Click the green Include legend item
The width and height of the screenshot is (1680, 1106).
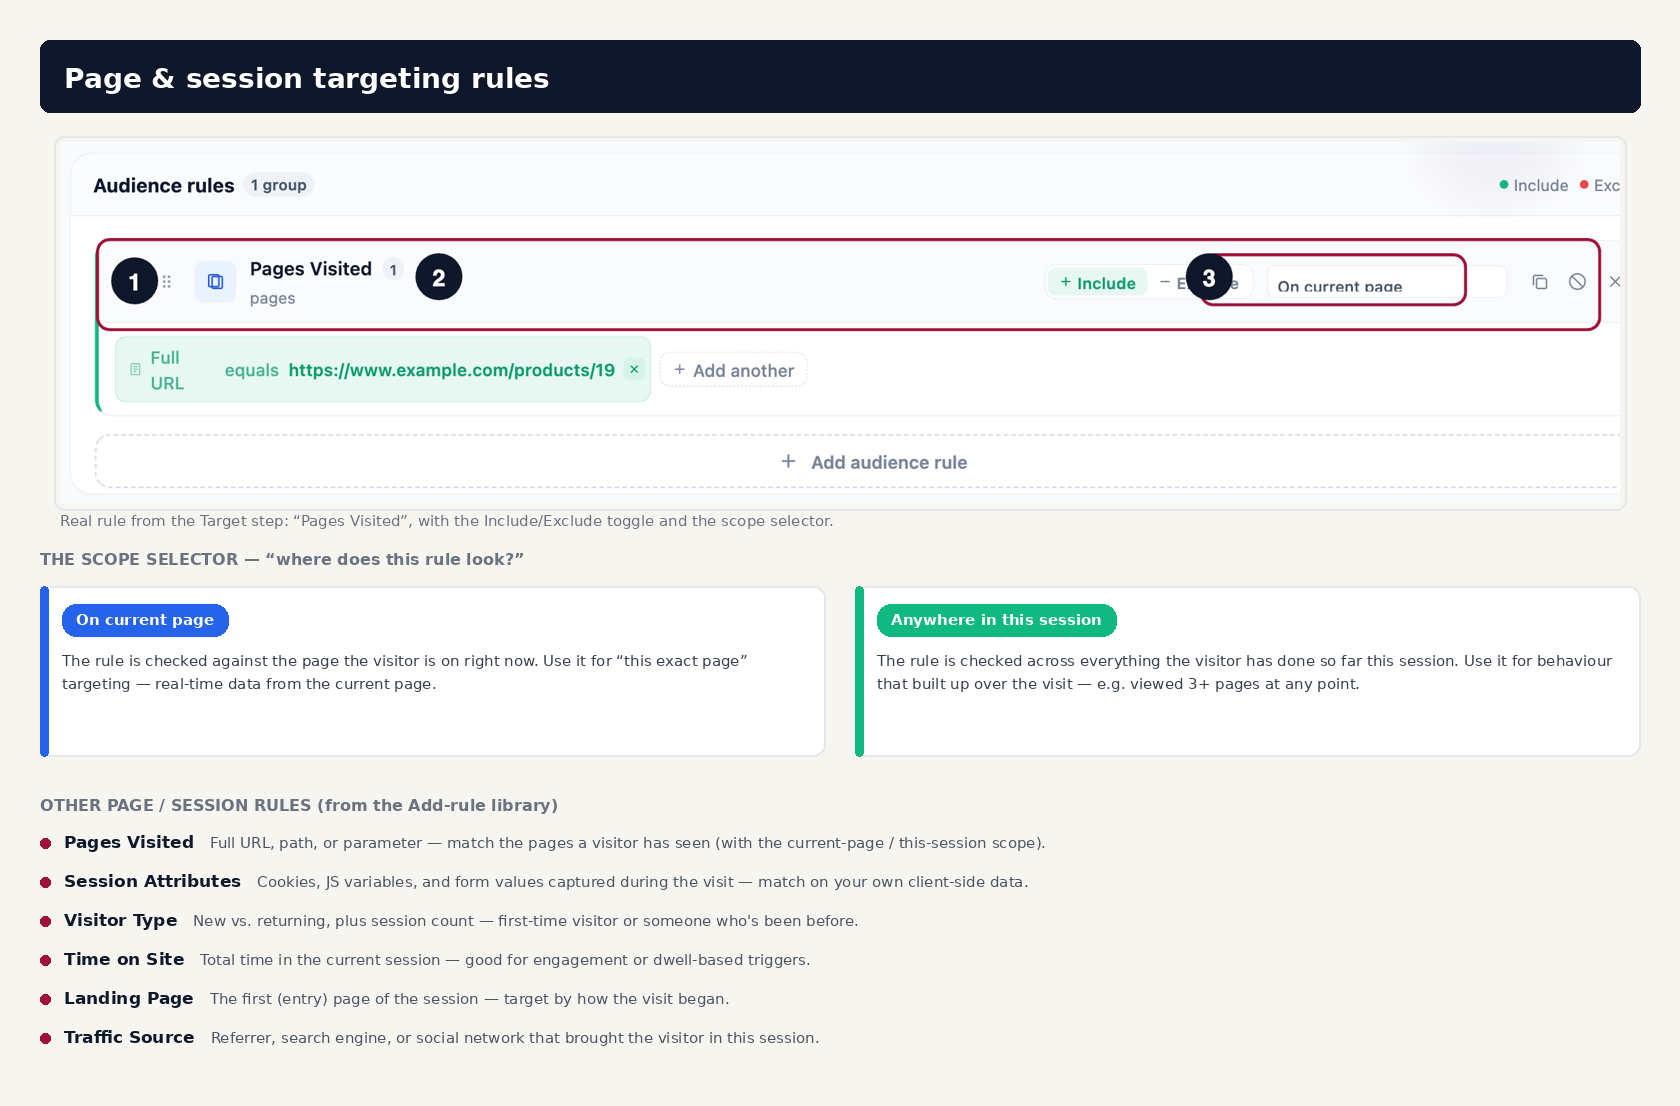coord(1534,185)
